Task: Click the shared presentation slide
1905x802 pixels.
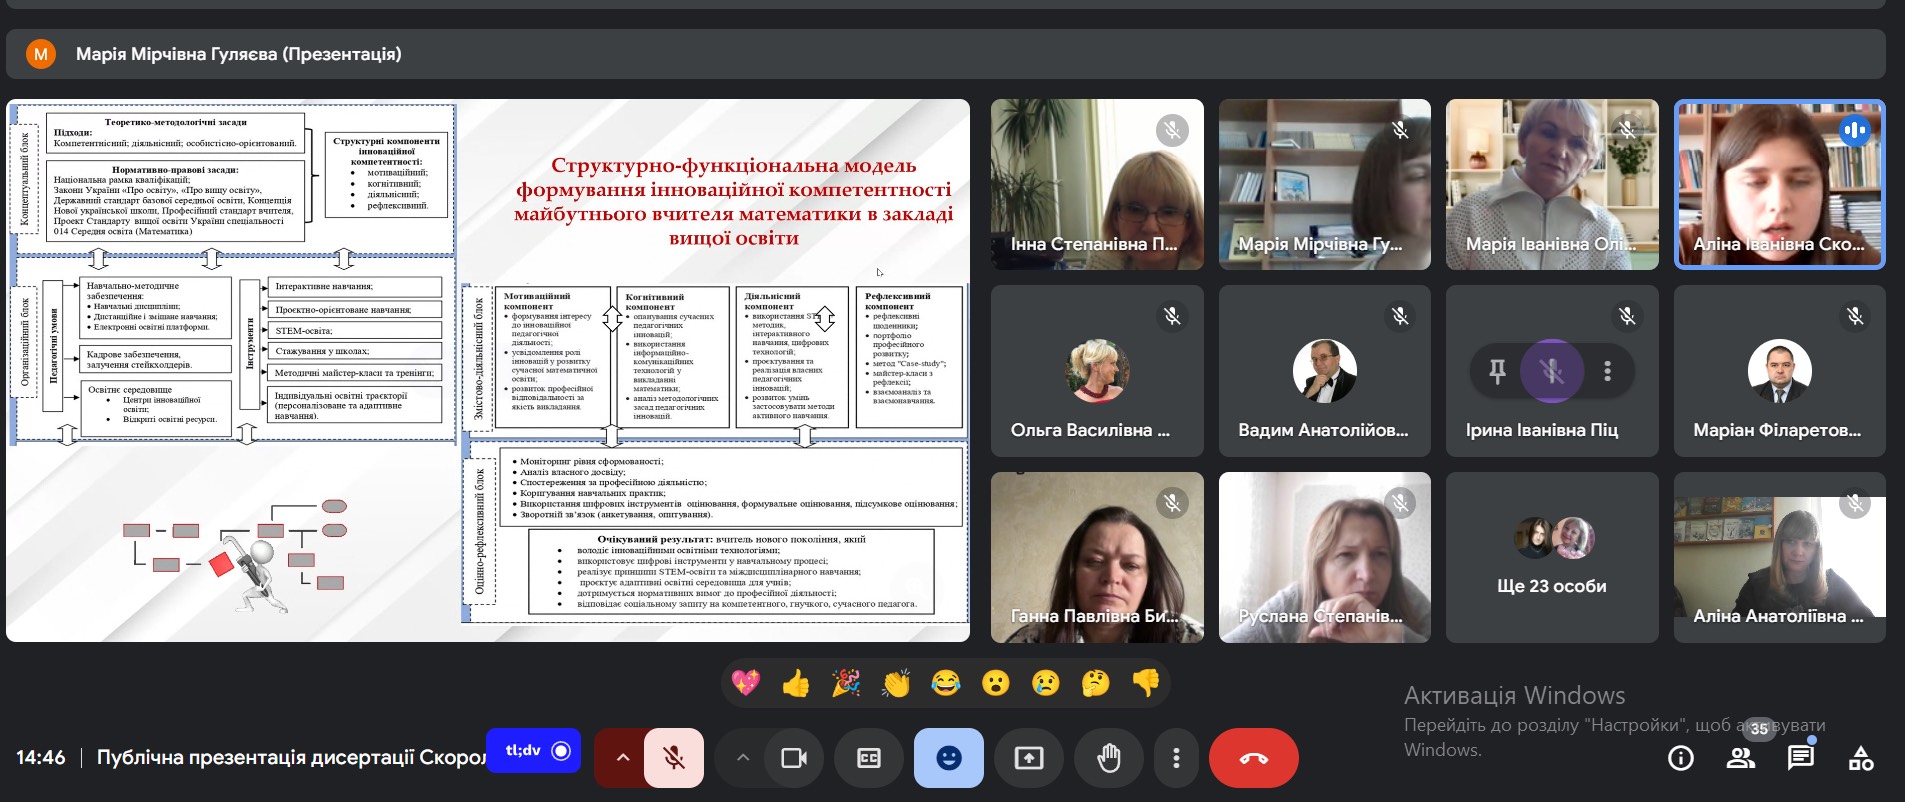Action: 488,370
